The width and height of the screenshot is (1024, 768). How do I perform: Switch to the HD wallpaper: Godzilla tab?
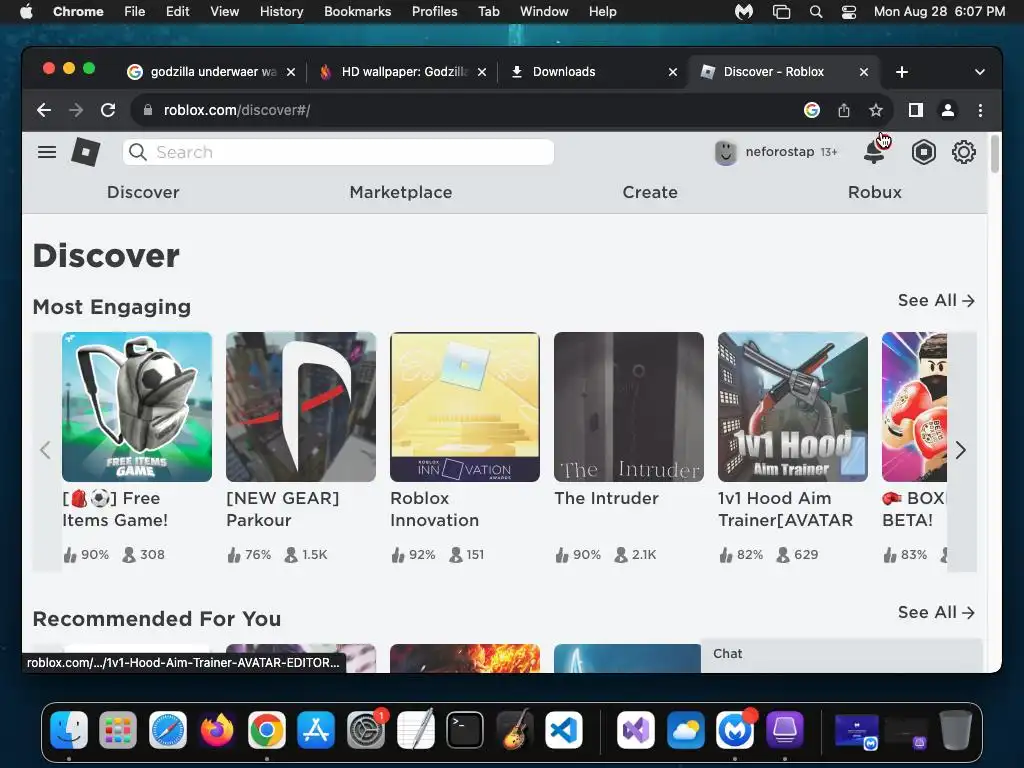coord(404,72)
